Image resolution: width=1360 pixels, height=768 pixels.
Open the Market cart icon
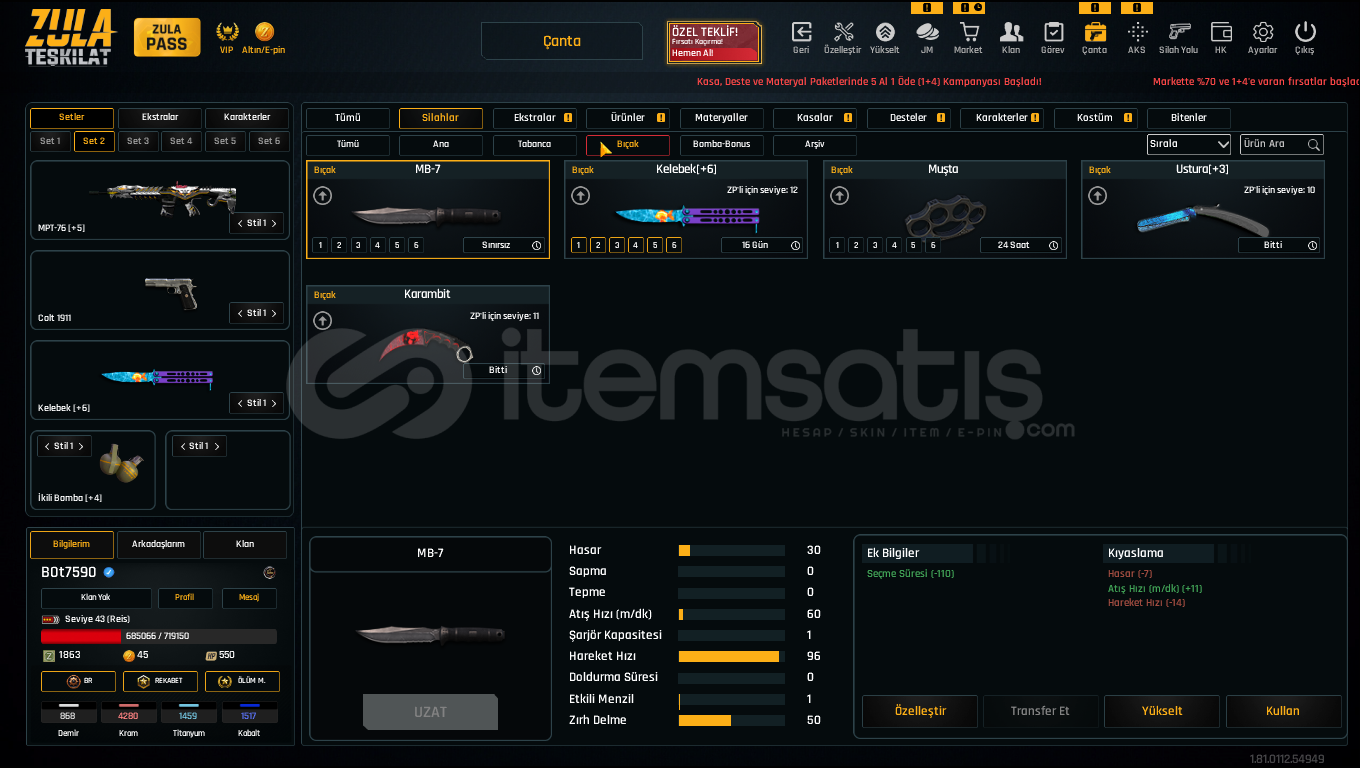coord(968,32)
